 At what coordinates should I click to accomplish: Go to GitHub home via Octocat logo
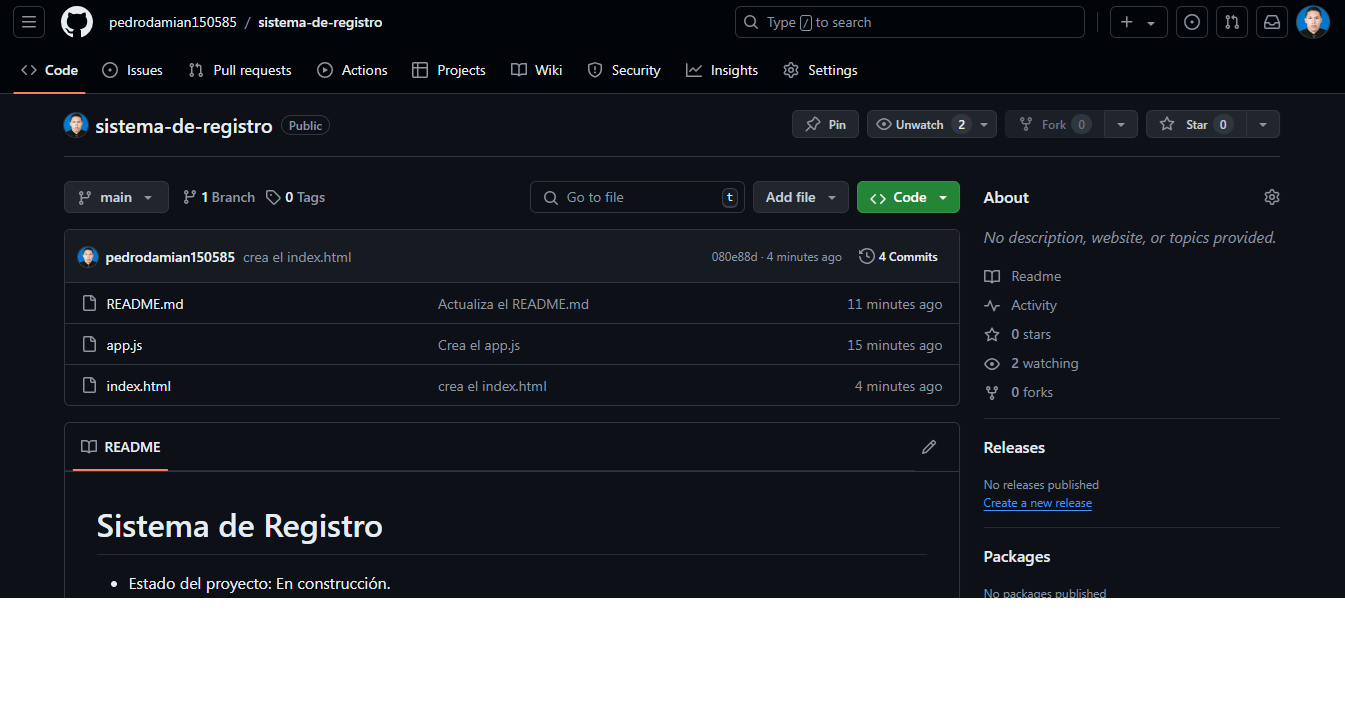click(77, 22)
